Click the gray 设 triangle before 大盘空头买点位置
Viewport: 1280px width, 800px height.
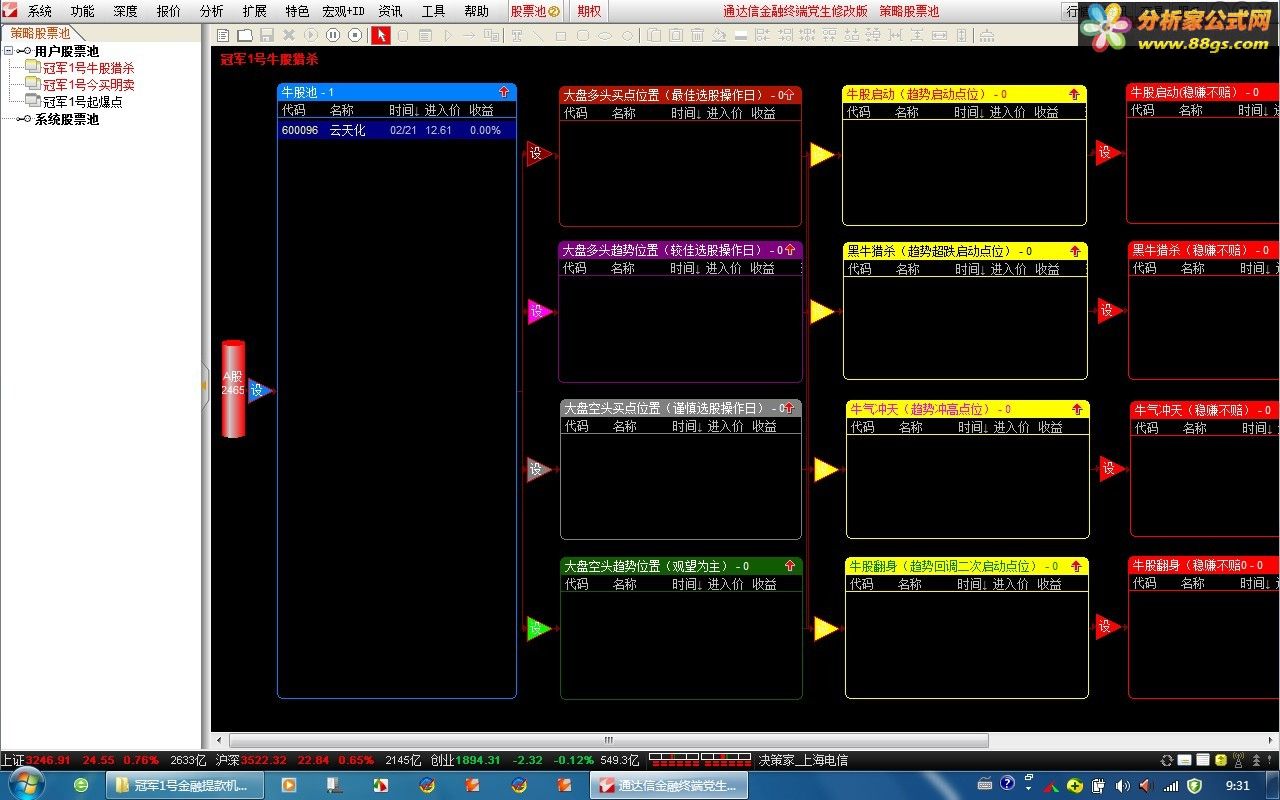coord(539,469)
